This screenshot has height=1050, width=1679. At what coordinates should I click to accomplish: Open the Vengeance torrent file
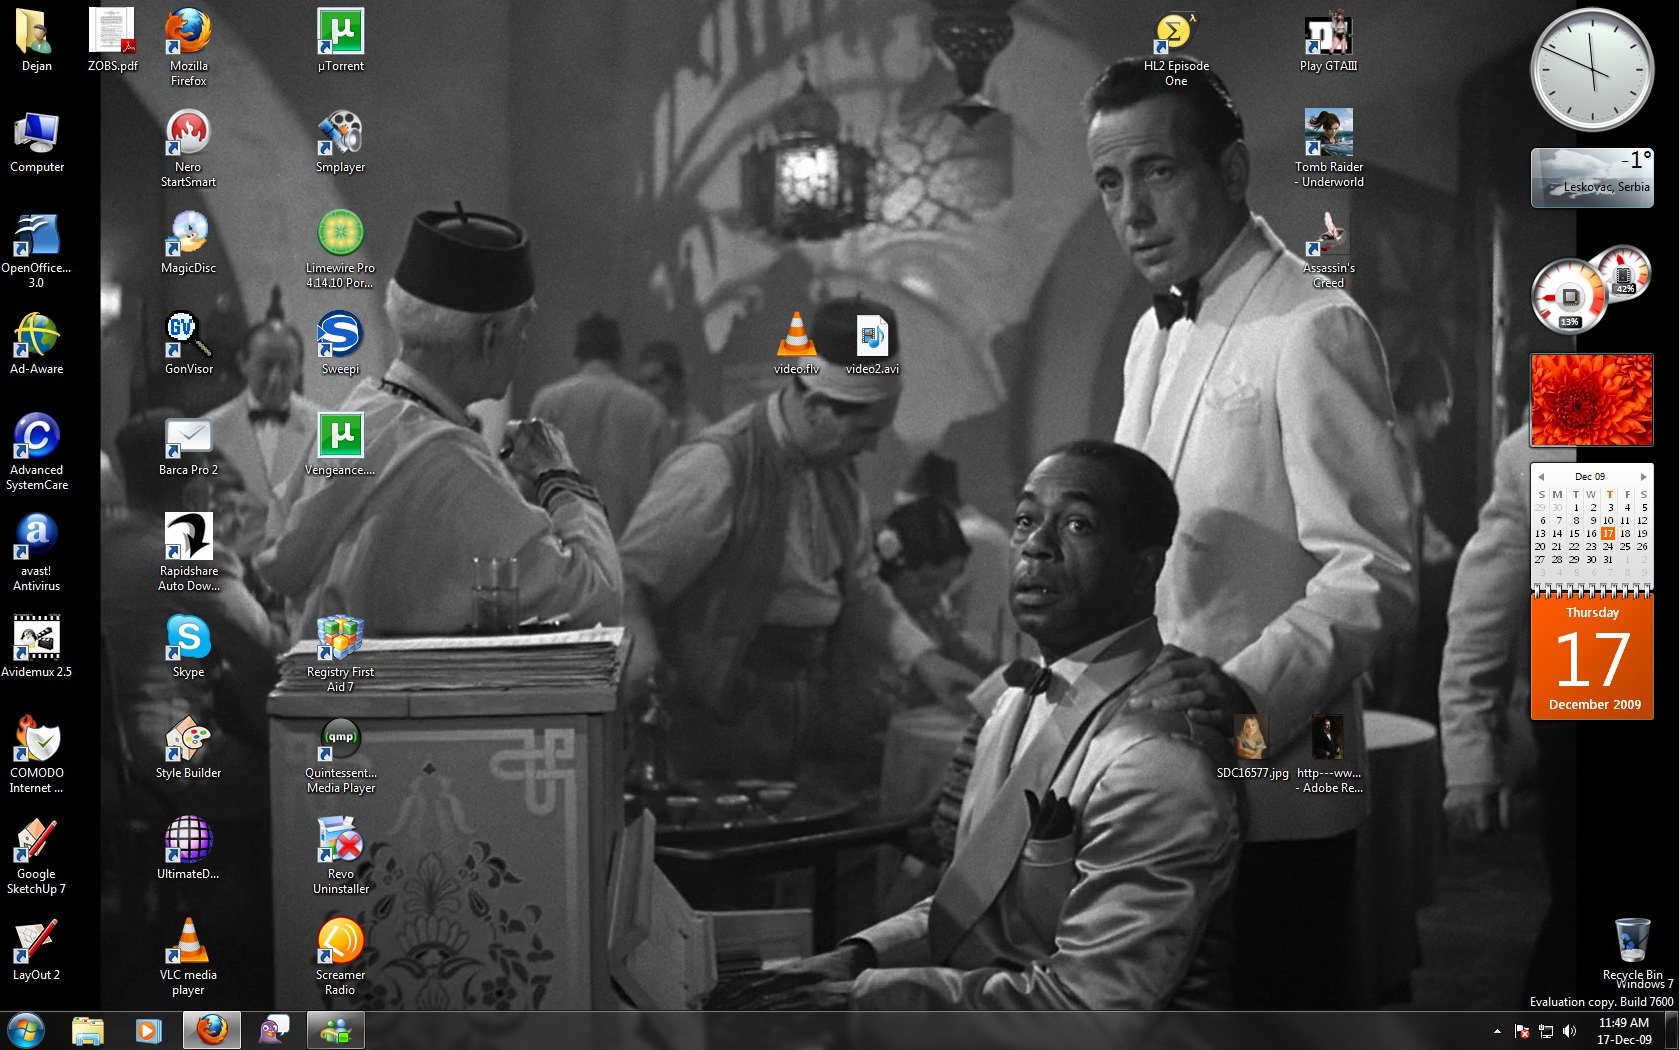pos(340,444)
